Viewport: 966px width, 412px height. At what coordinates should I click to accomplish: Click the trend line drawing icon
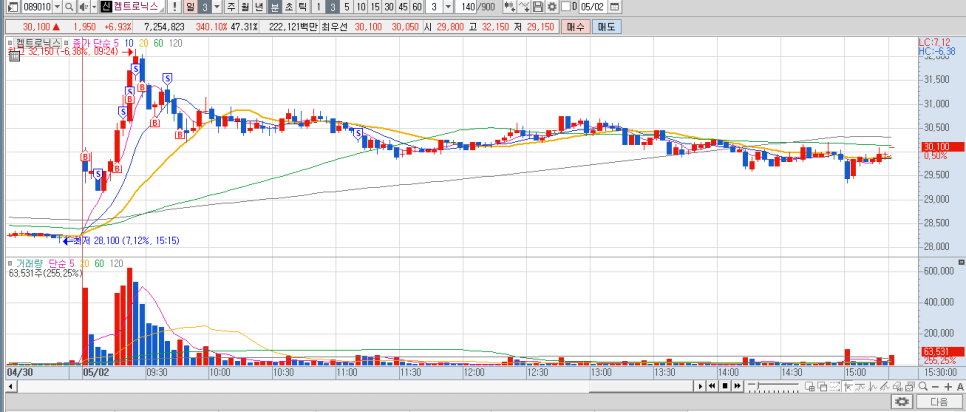point(860,386)
